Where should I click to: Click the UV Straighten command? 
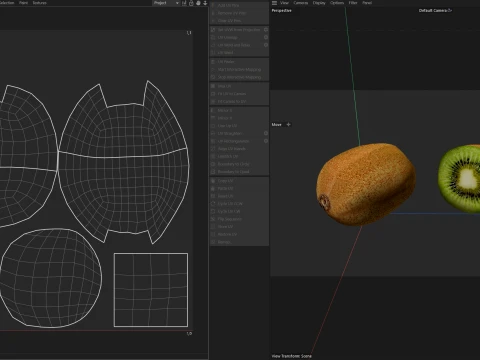[236, 133]
